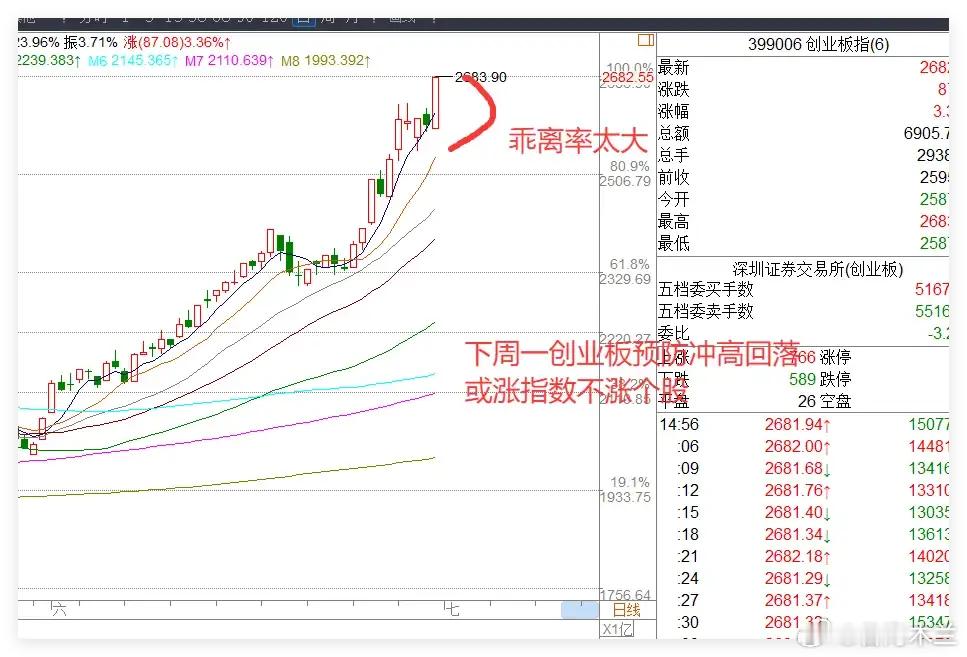Screen dimensions: 967x657
Task: Click the 2682.18 tick price
Action: [797, 556]
